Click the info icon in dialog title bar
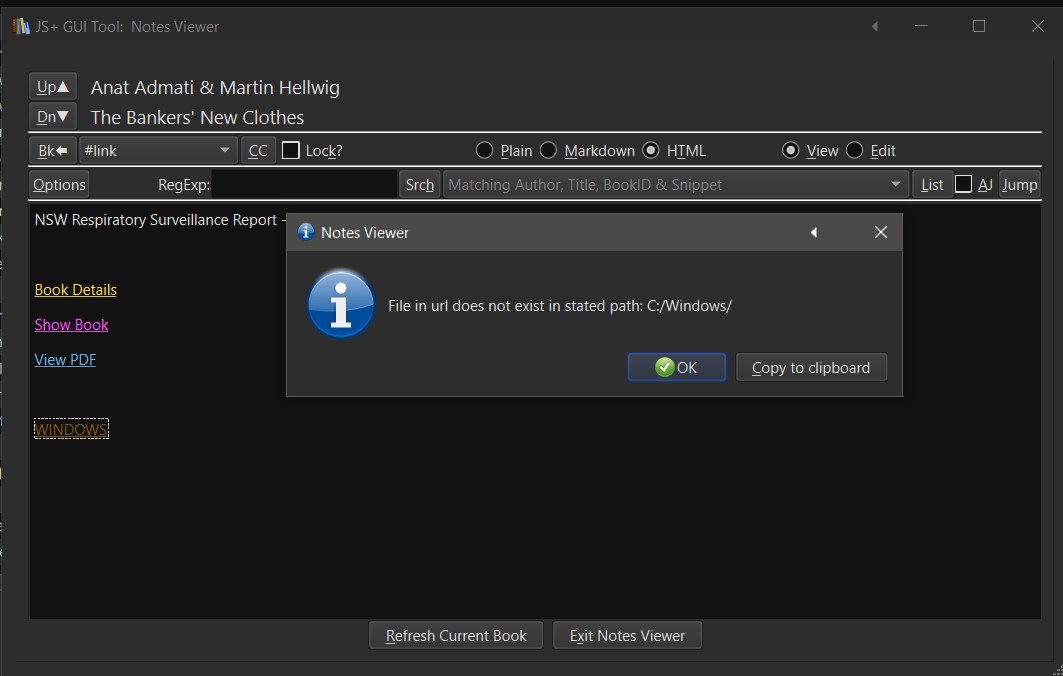This screenshot has height=676, width=1063. coord(306,232)
